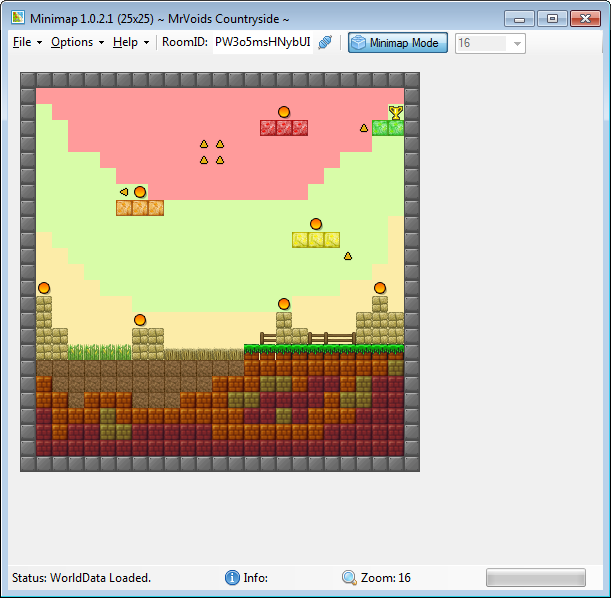Click the RoomID input field
The image size is (611, 598).
(x=263, y=42)
